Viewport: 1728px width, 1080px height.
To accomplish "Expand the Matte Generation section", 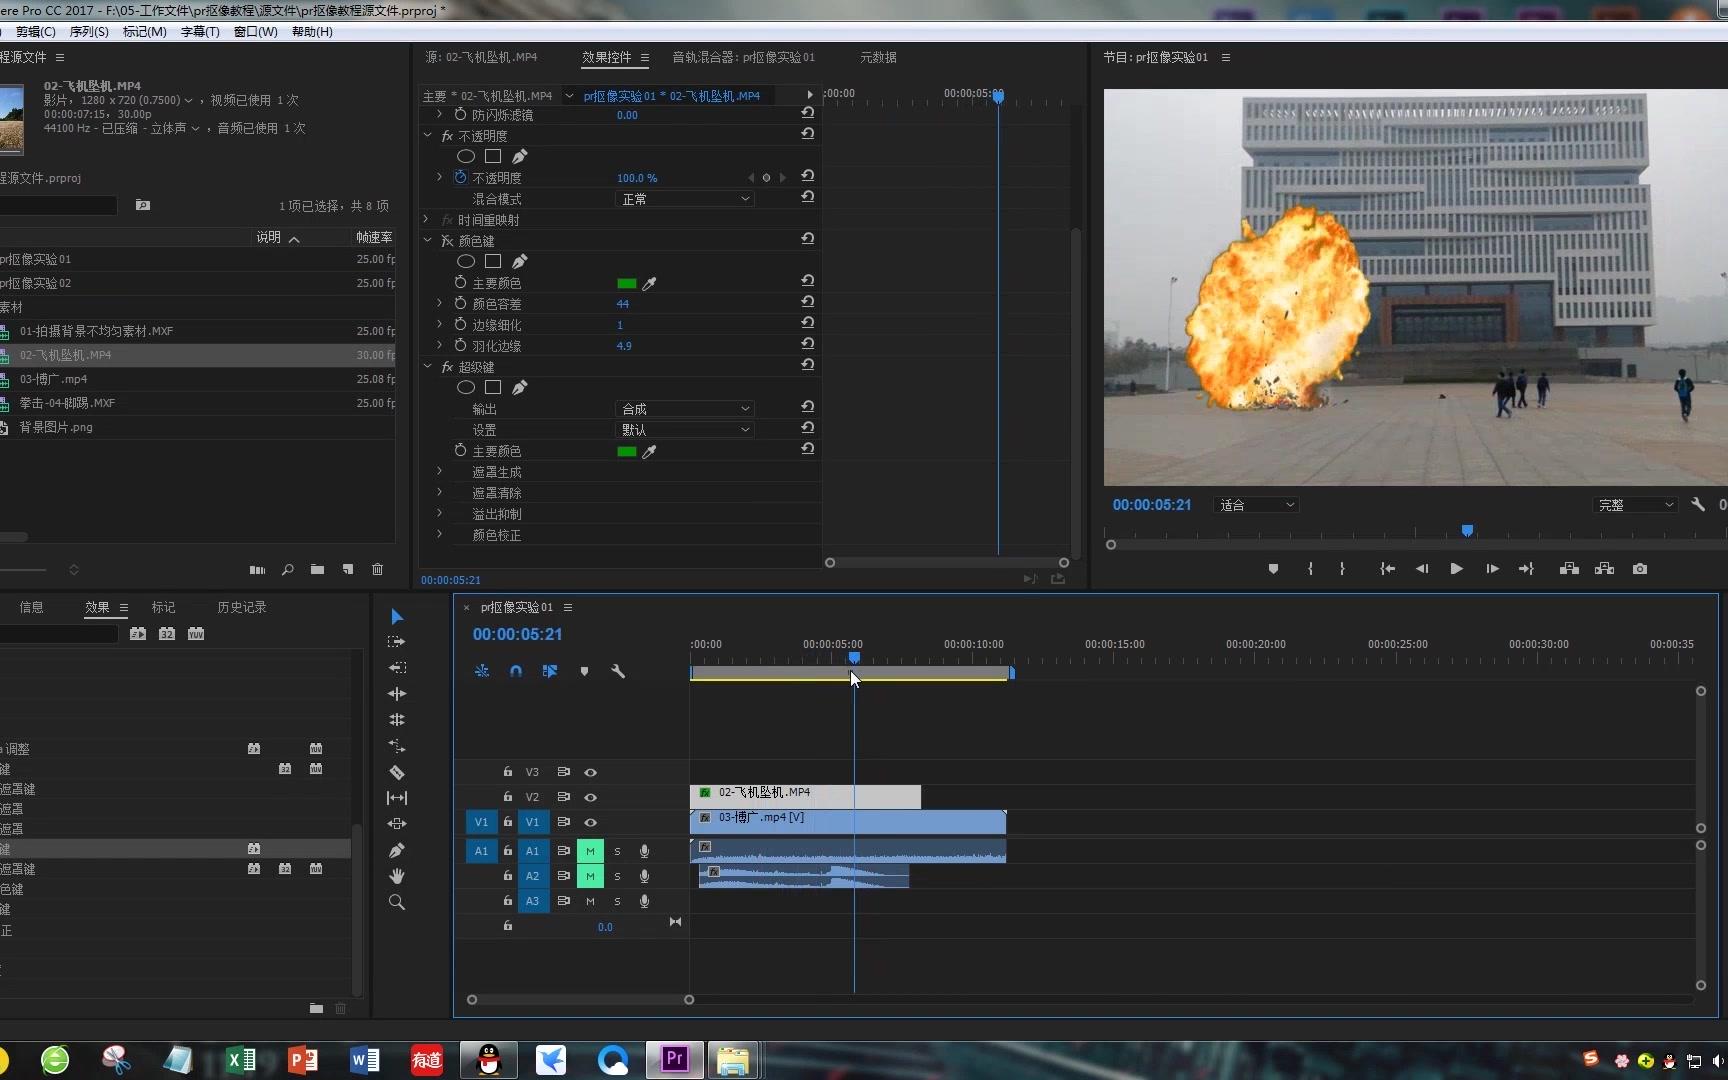I will [x=439, y=472].
